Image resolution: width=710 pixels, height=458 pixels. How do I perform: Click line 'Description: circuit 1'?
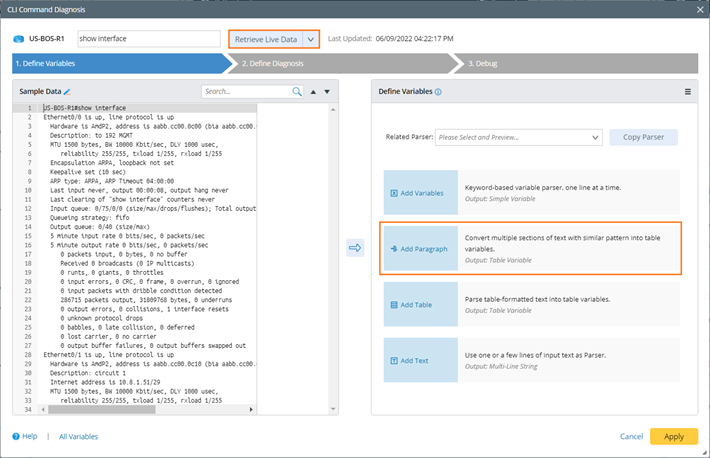(x=88, y=373)
